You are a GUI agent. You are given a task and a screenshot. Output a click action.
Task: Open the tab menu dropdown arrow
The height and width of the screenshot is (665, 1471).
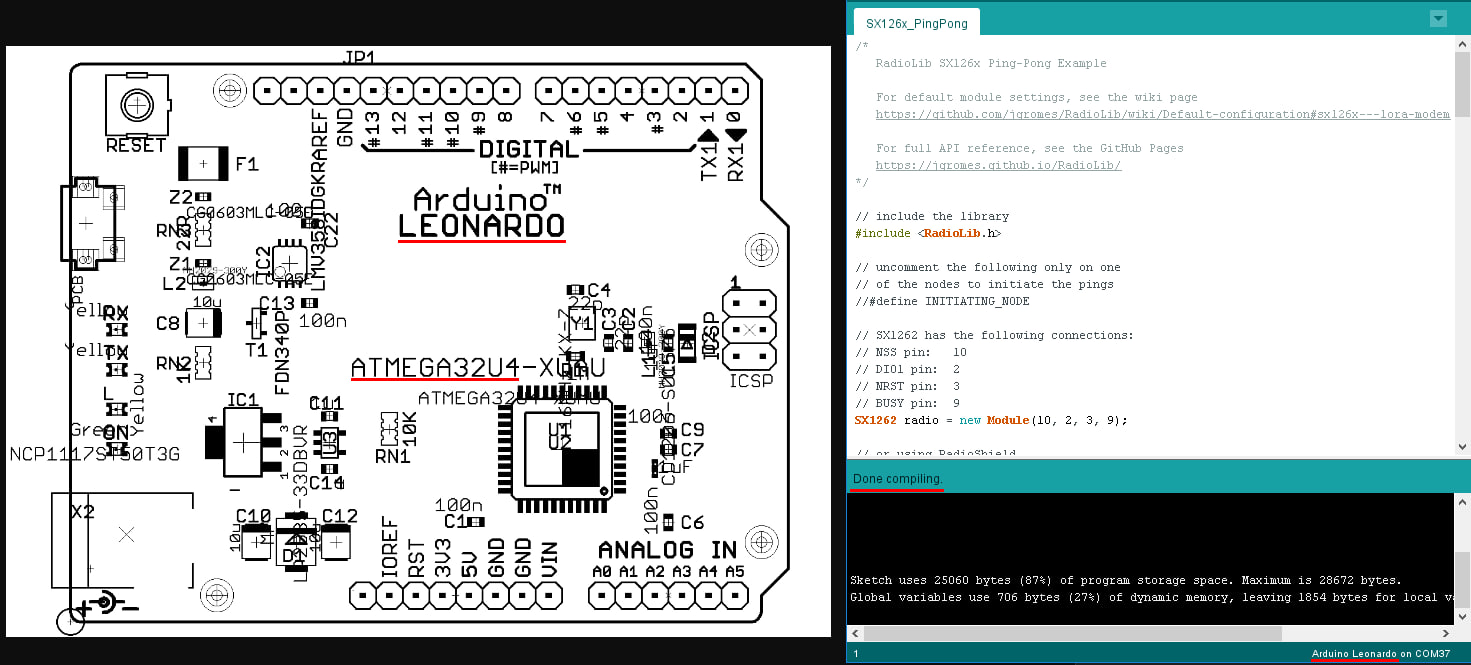point(1438,18)
